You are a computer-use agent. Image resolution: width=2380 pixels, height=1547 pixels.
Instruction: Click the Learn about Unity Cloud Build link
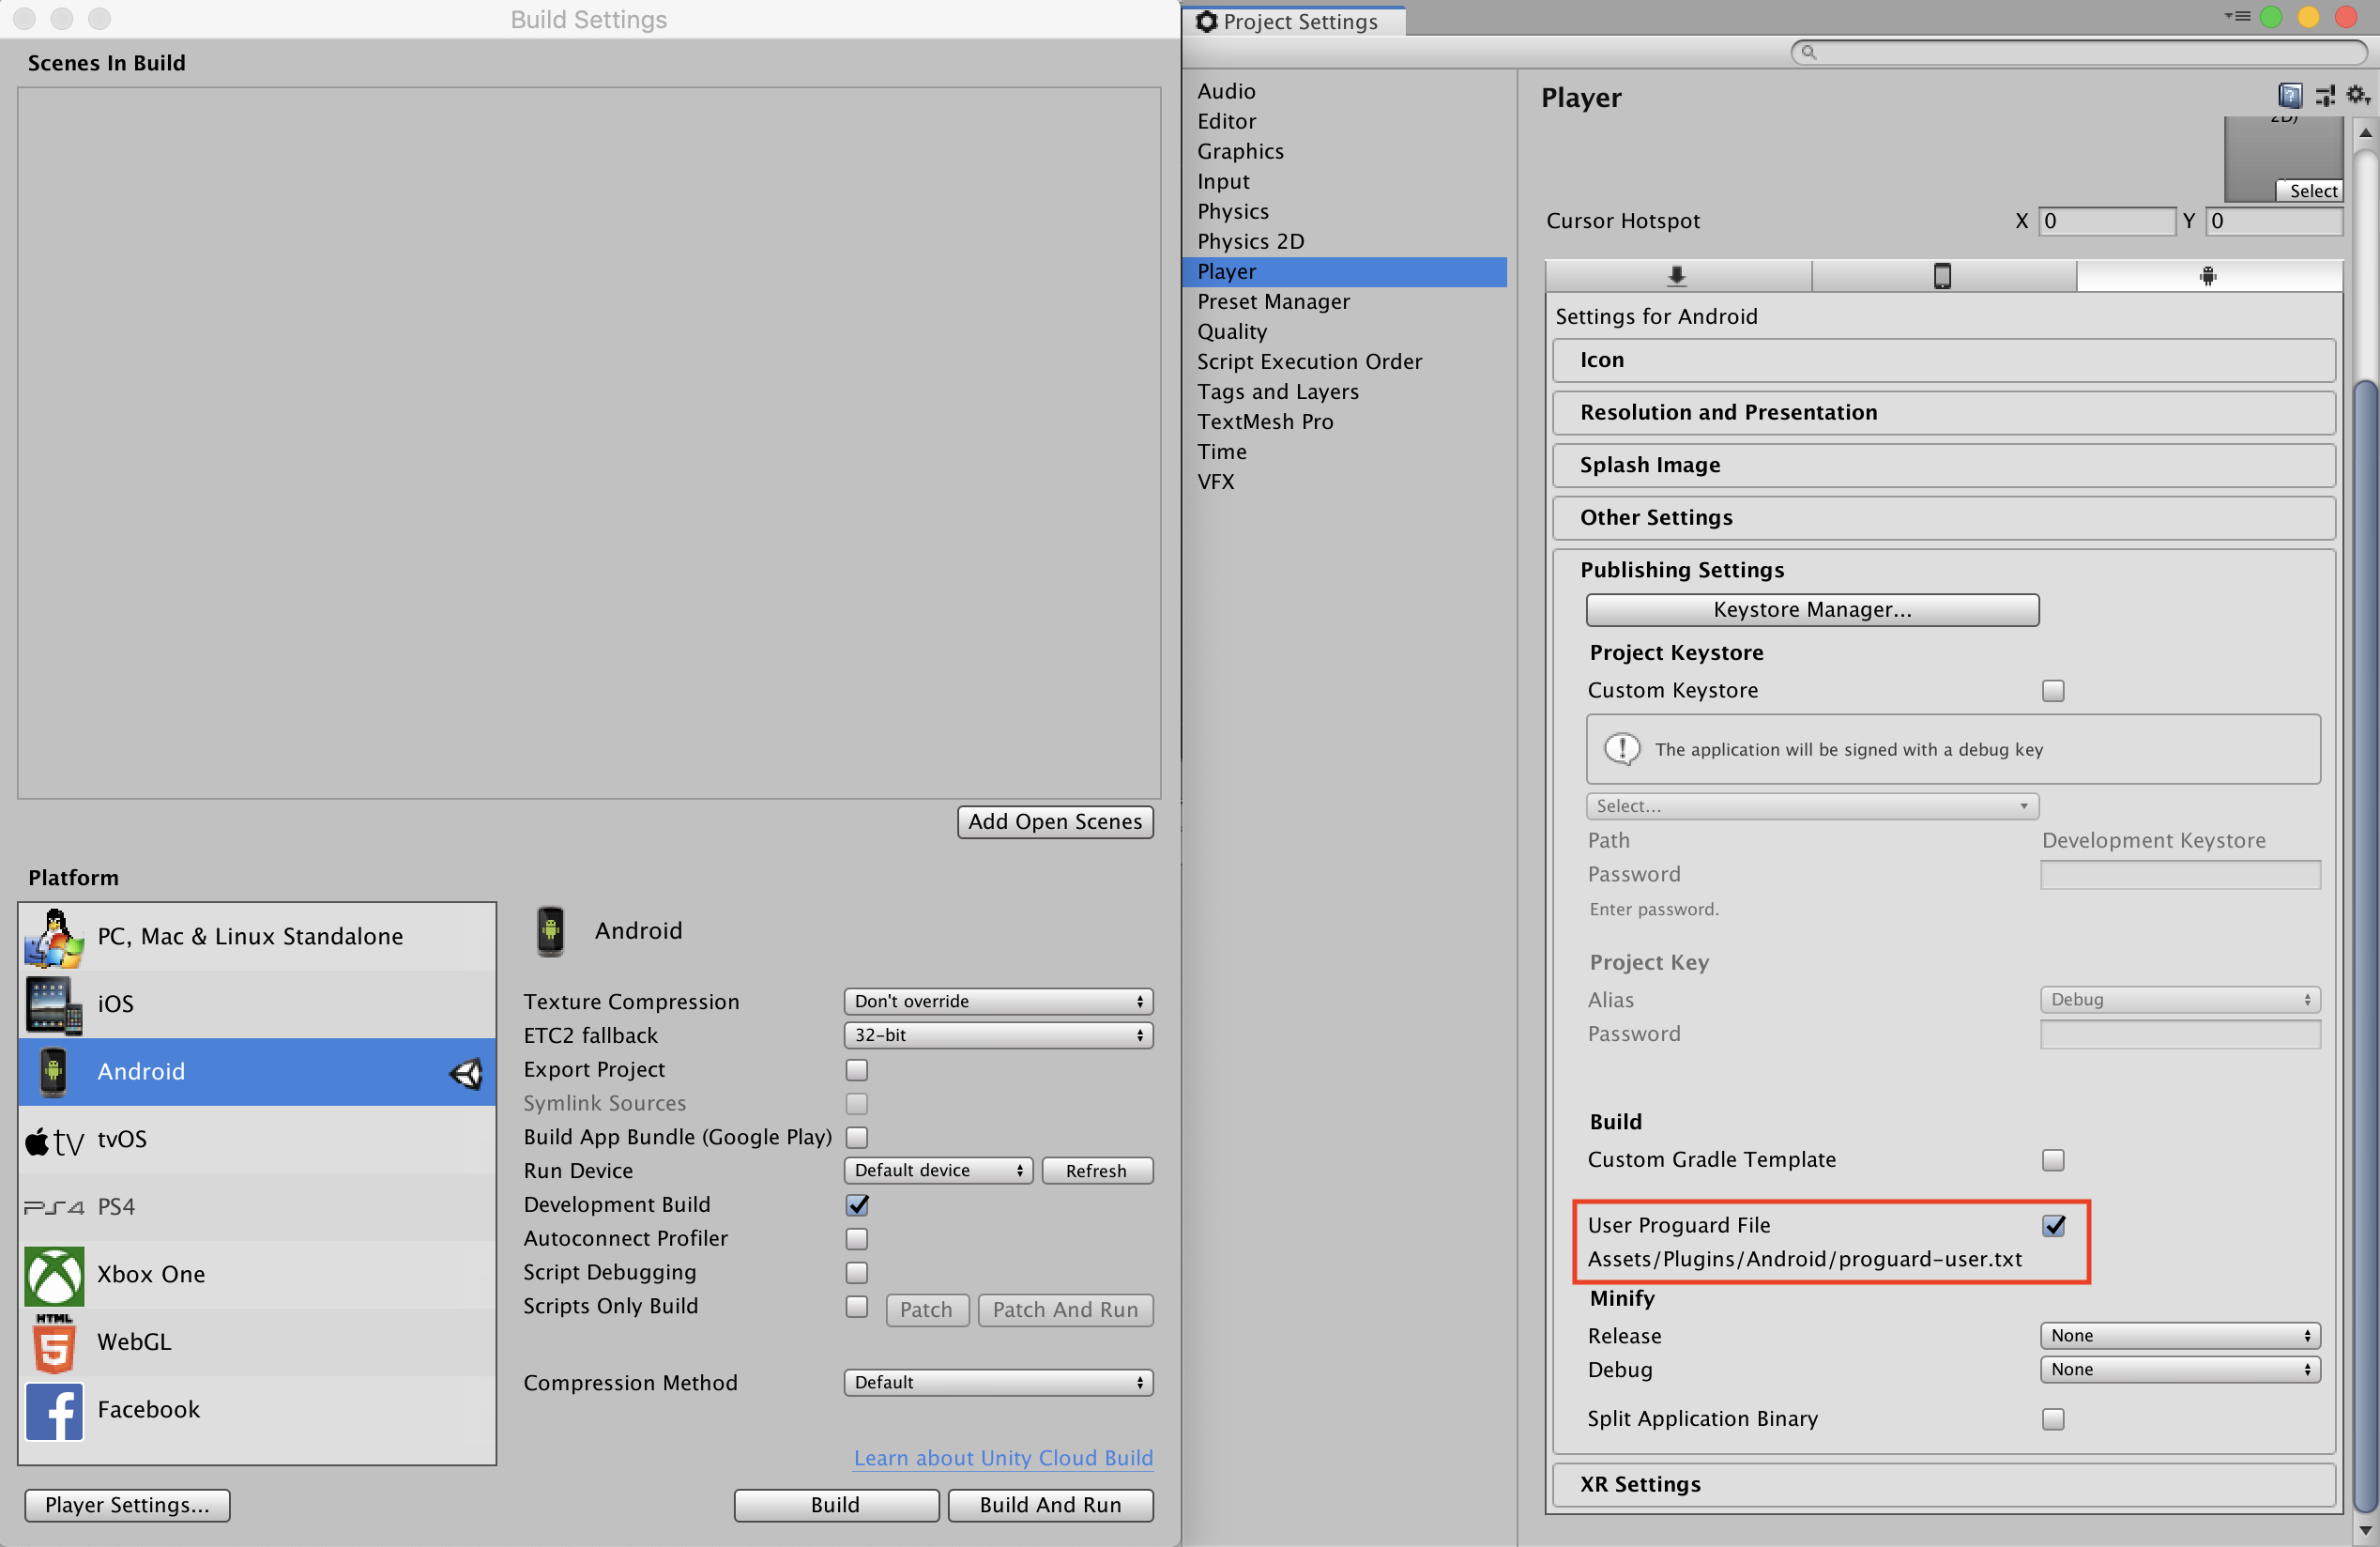coord(1002,1457)
